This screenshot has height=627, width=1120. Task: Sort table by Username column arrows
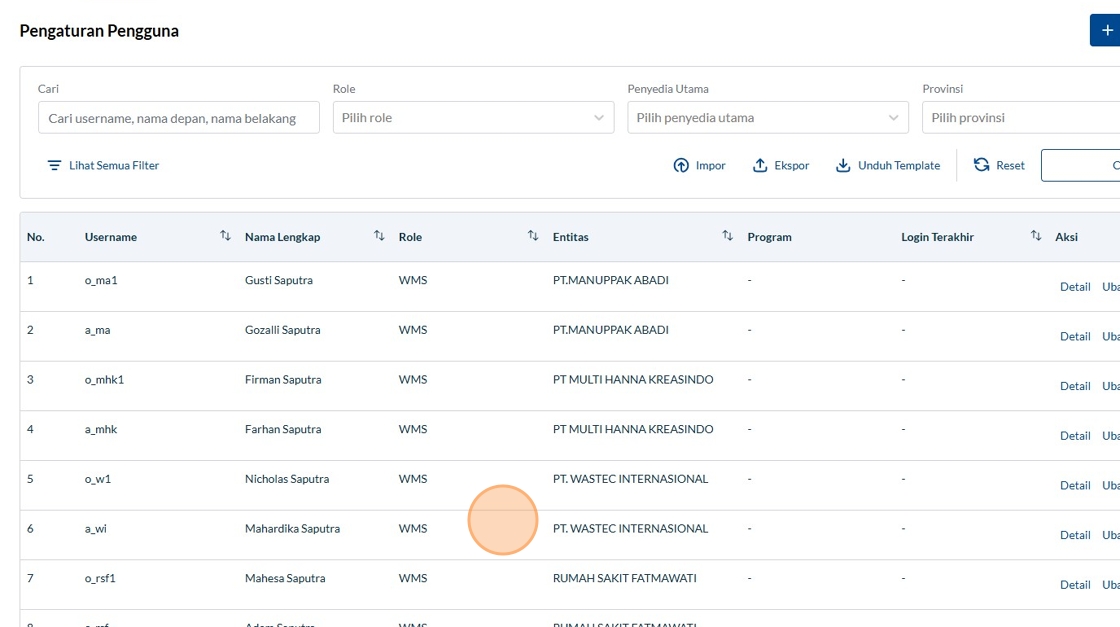225,236
